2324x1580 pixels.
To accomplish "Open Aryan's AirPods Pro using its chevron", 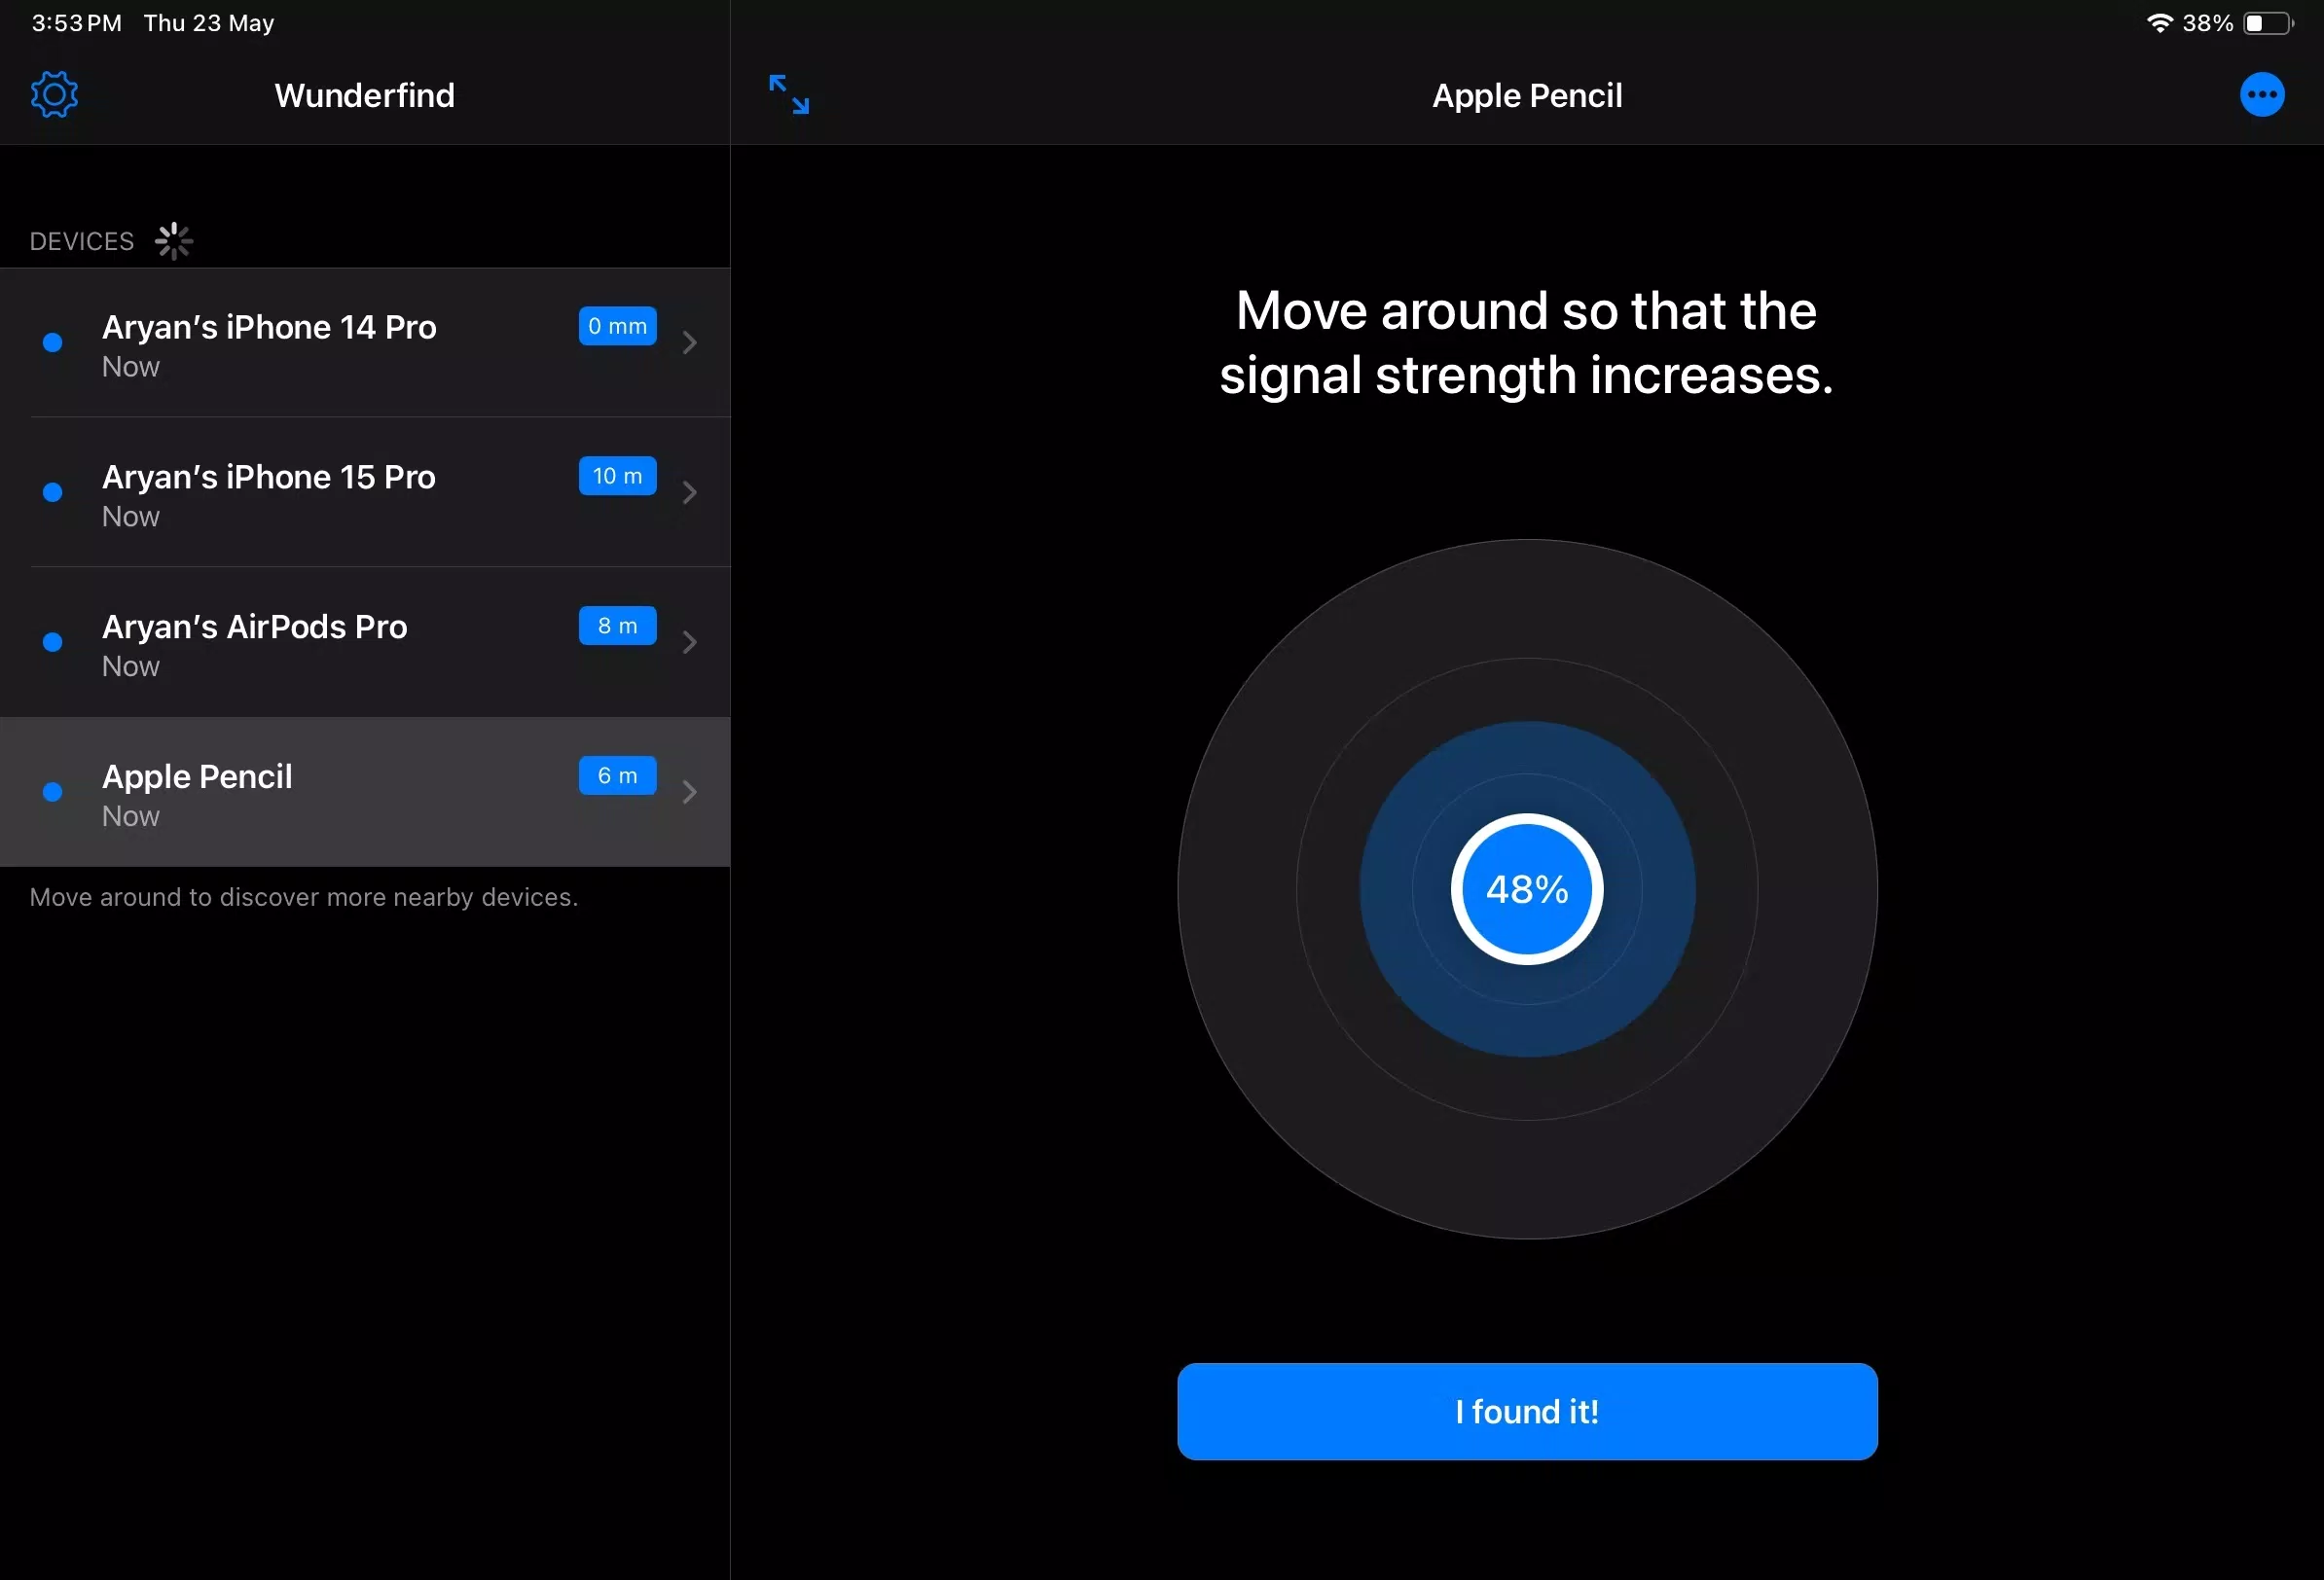I will [689, 642].
